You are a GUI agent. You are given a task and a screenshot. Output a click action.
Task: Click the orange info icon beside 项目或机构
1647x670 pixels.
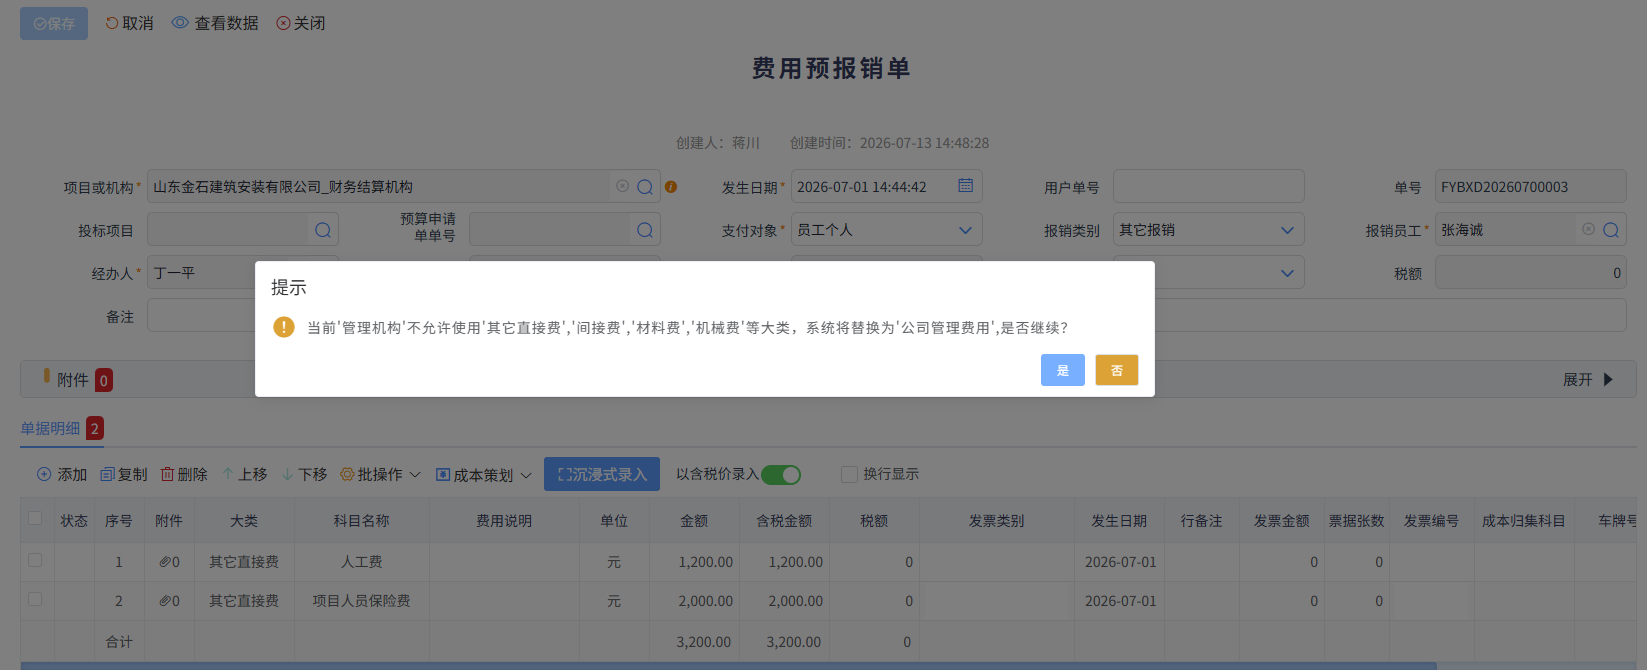coord(671,187)
